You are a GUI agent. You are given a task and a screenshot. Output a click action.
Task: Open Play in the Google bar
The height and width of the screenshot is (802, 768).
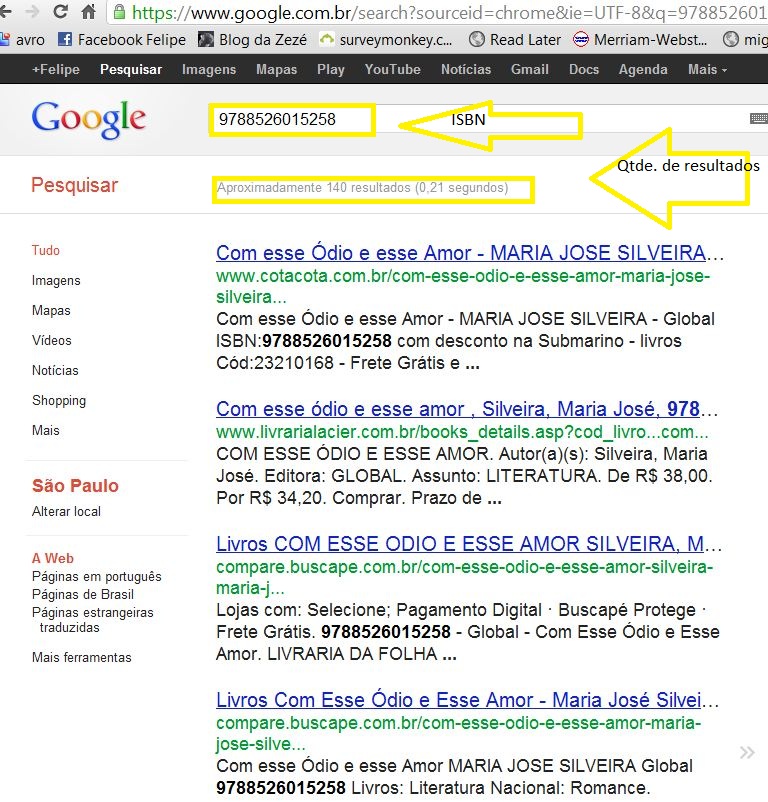pos(330,70)
